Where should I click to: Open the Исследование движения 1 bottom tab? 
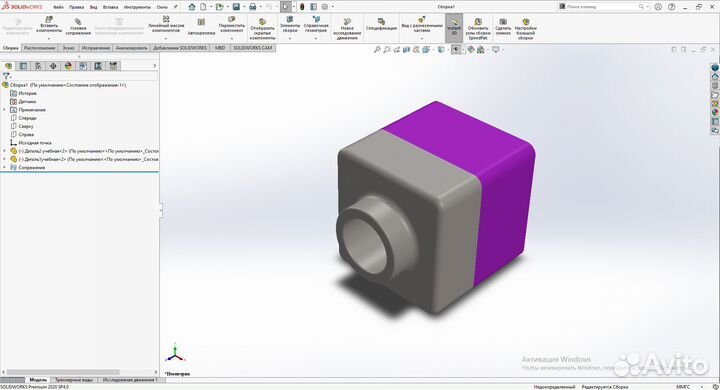(x=129, y=380)
